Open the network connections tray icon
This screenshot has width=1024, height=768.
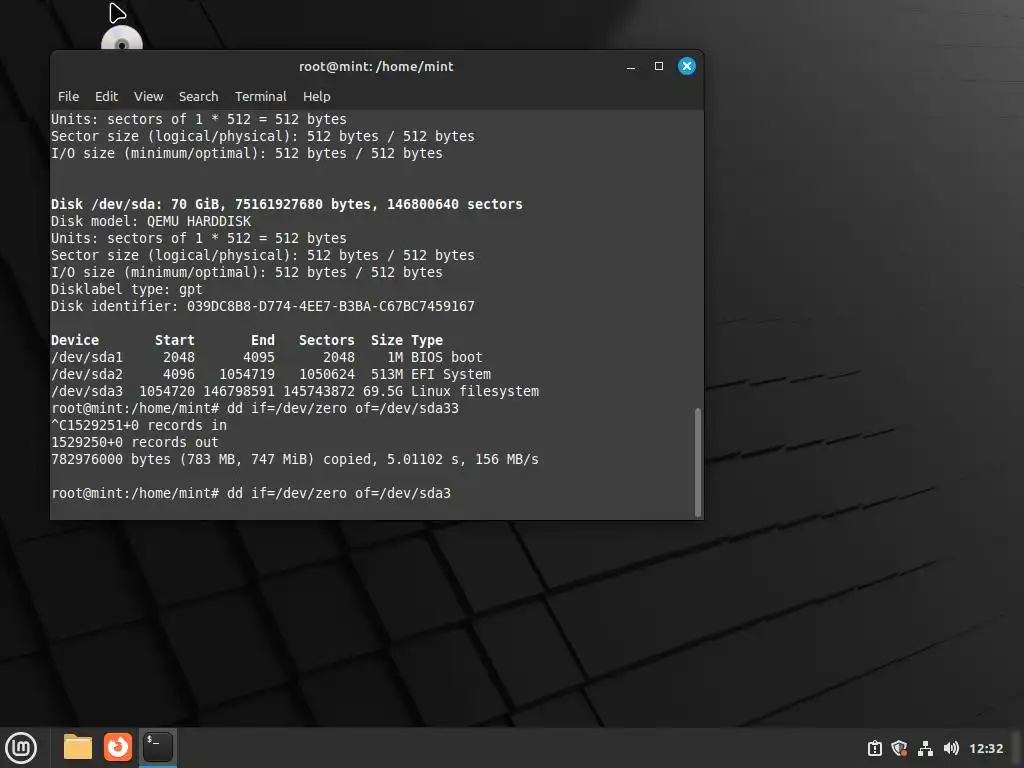click(925, 748)
